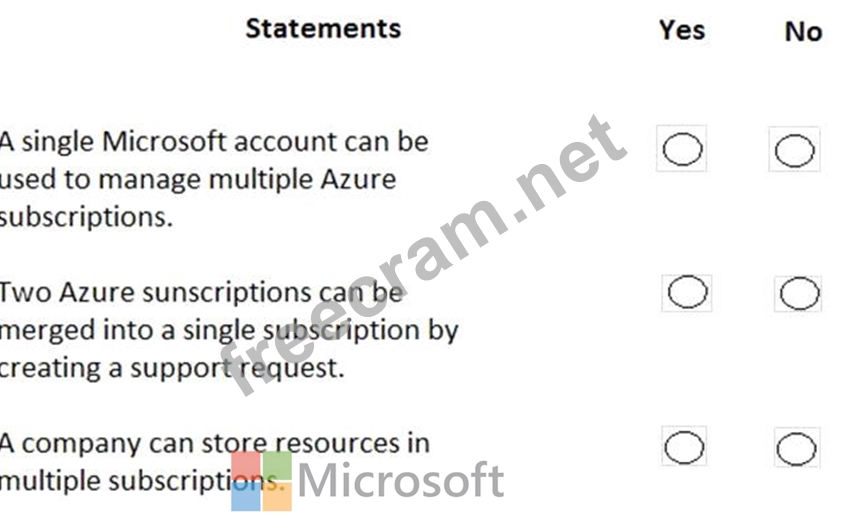Click the green square of Microsoft logo

pyautogui.click(x=277, y=465)
